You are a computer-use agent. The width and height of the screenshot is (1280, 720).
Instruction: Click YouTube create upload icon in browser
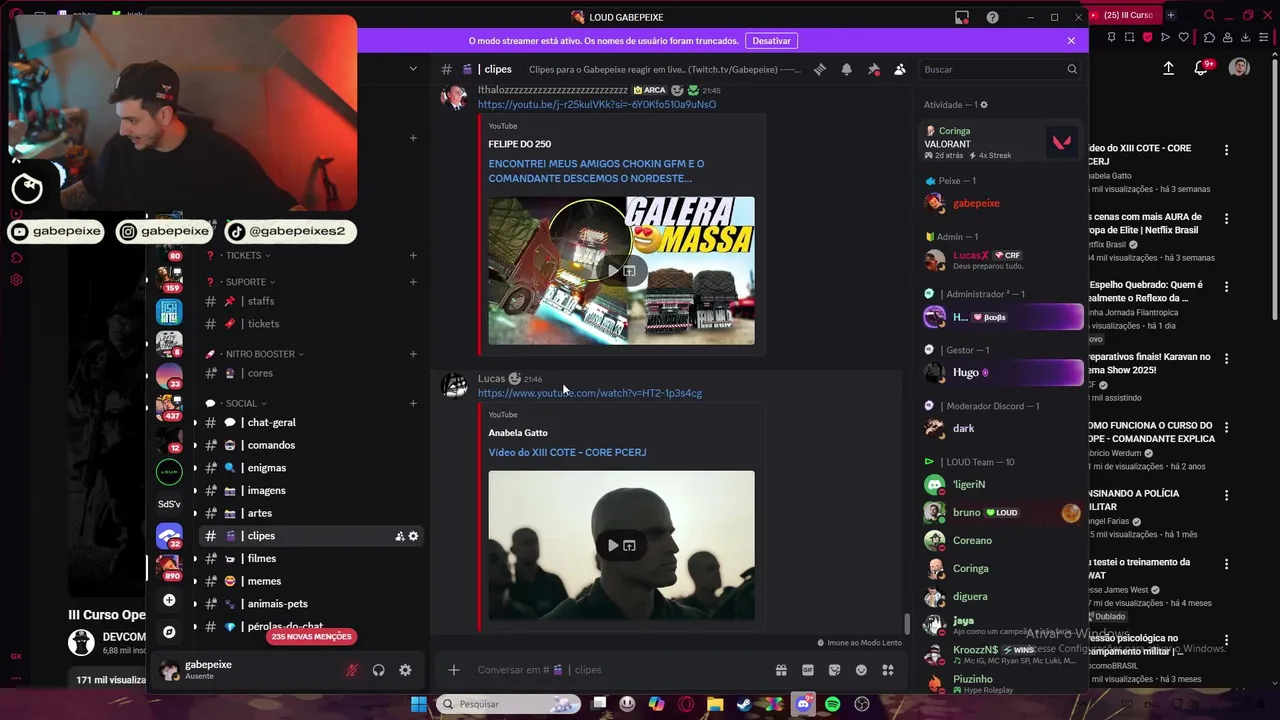coord(1168,68)
